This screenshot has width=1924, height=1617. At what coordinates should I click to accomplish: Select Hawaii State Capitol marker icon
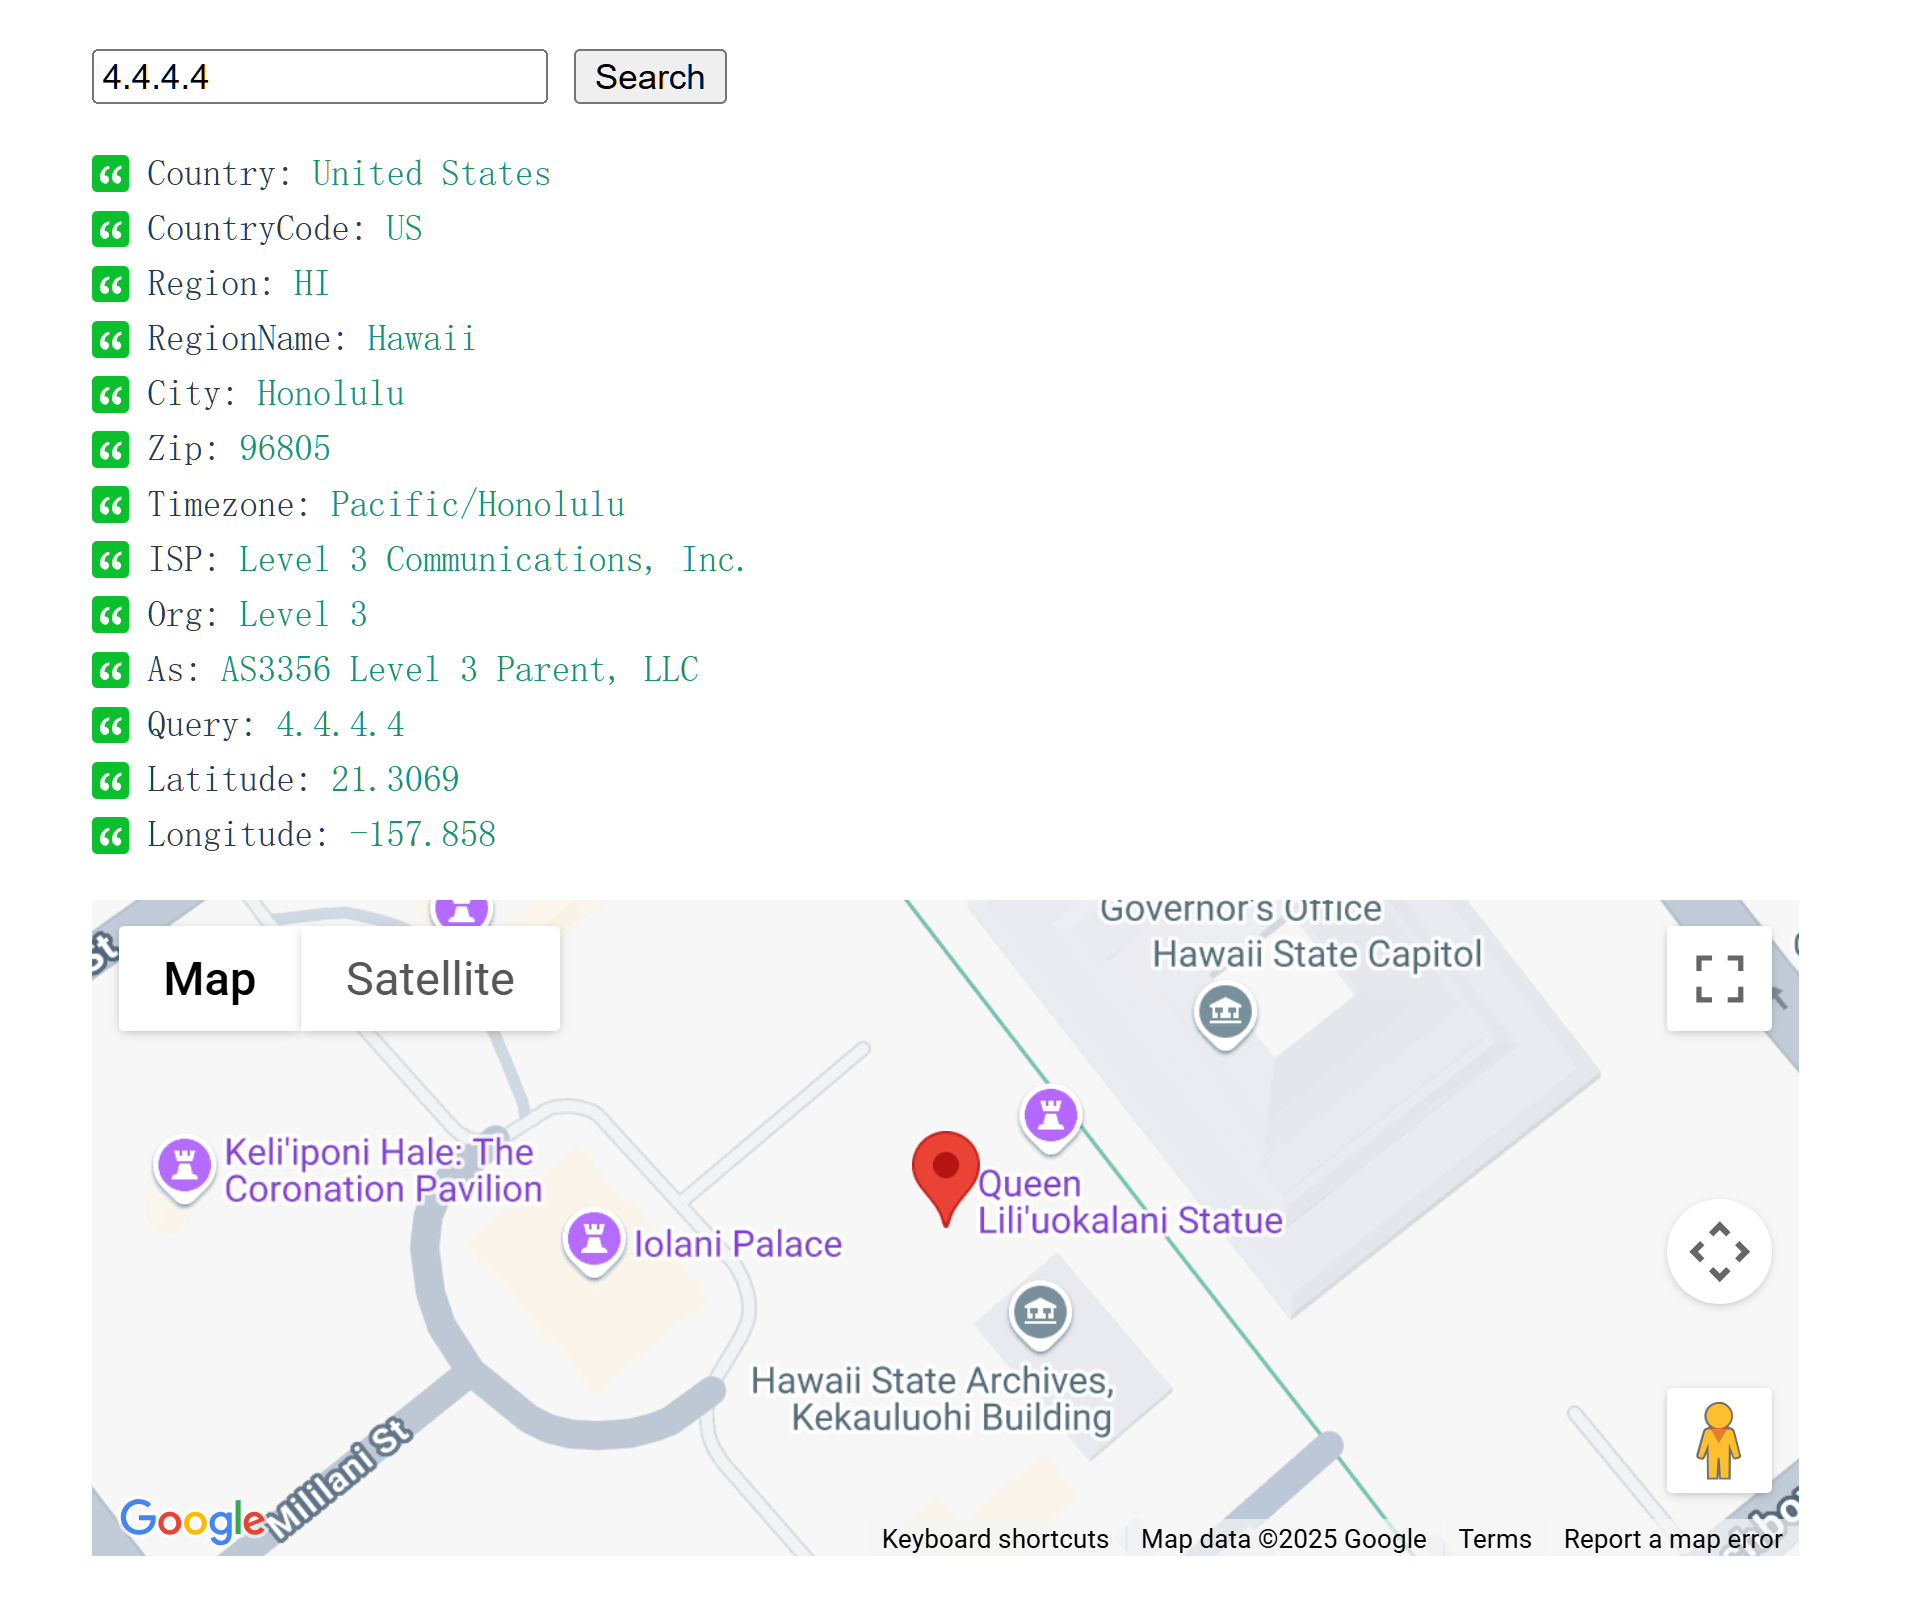[1225, 1014]
